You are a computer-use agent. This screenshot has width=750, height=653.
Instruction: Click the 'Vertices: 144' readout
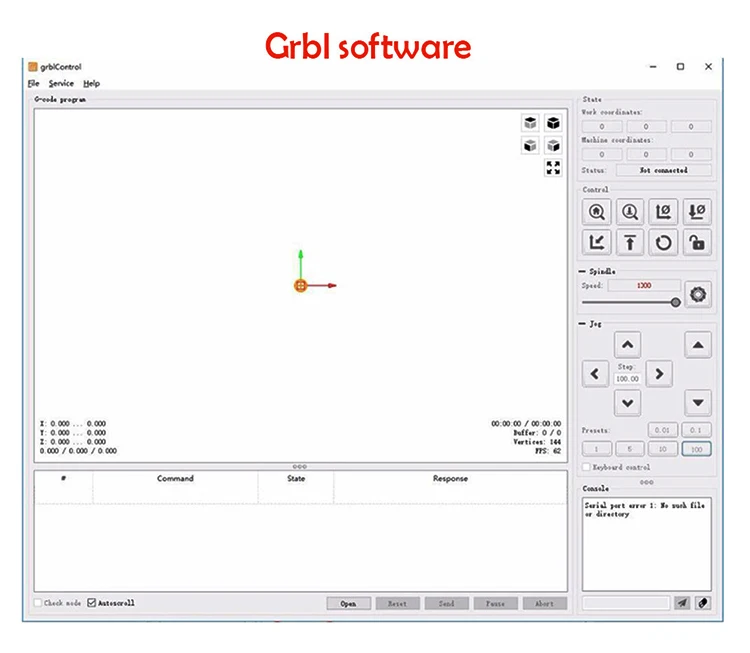tap(537, 442)
